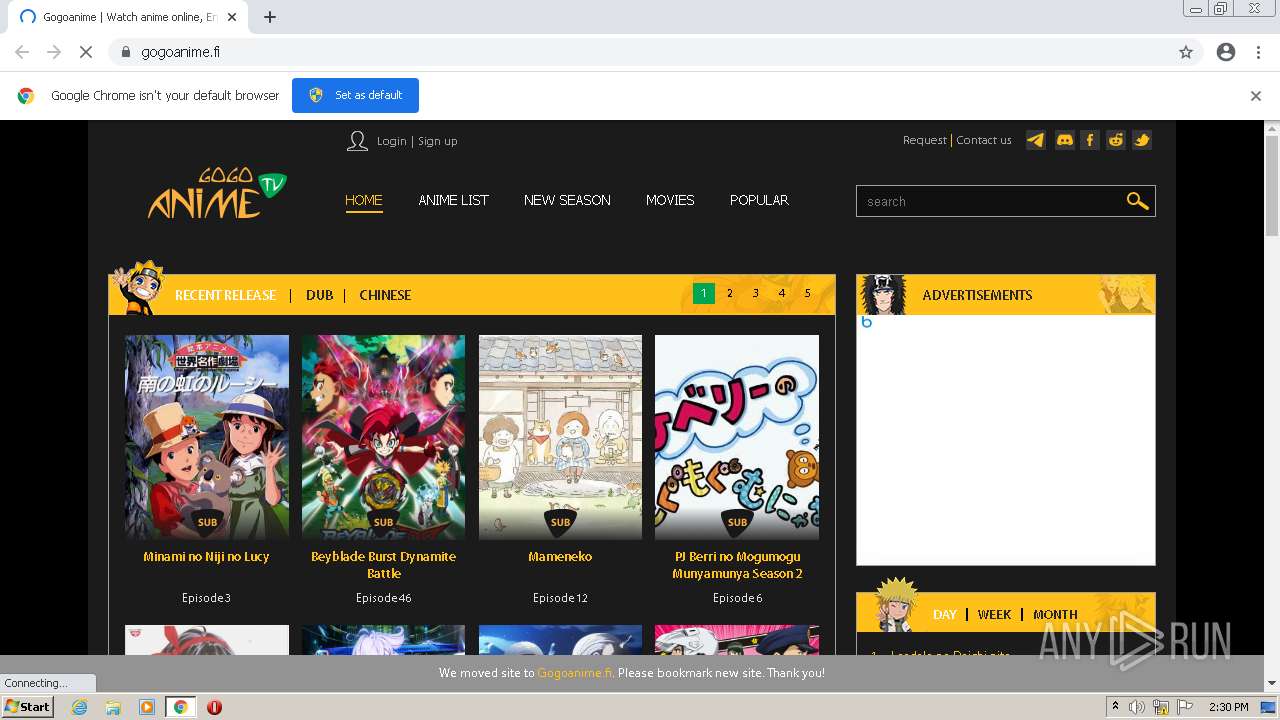Click PJ Berri no Mogumogu Munyamunya title

click(x=737, y=565)
